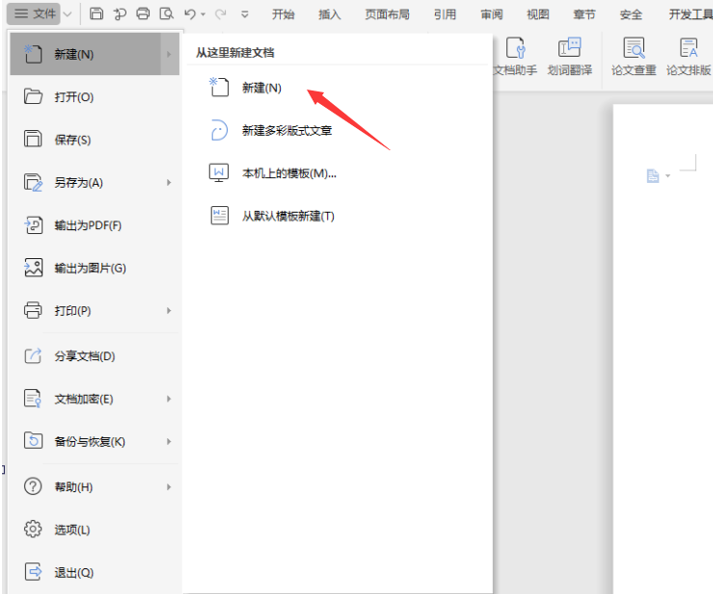Viewport: 713px width, 594px height.
Task: Select 新建多彩版式文章 option
Action: [287, 131]
